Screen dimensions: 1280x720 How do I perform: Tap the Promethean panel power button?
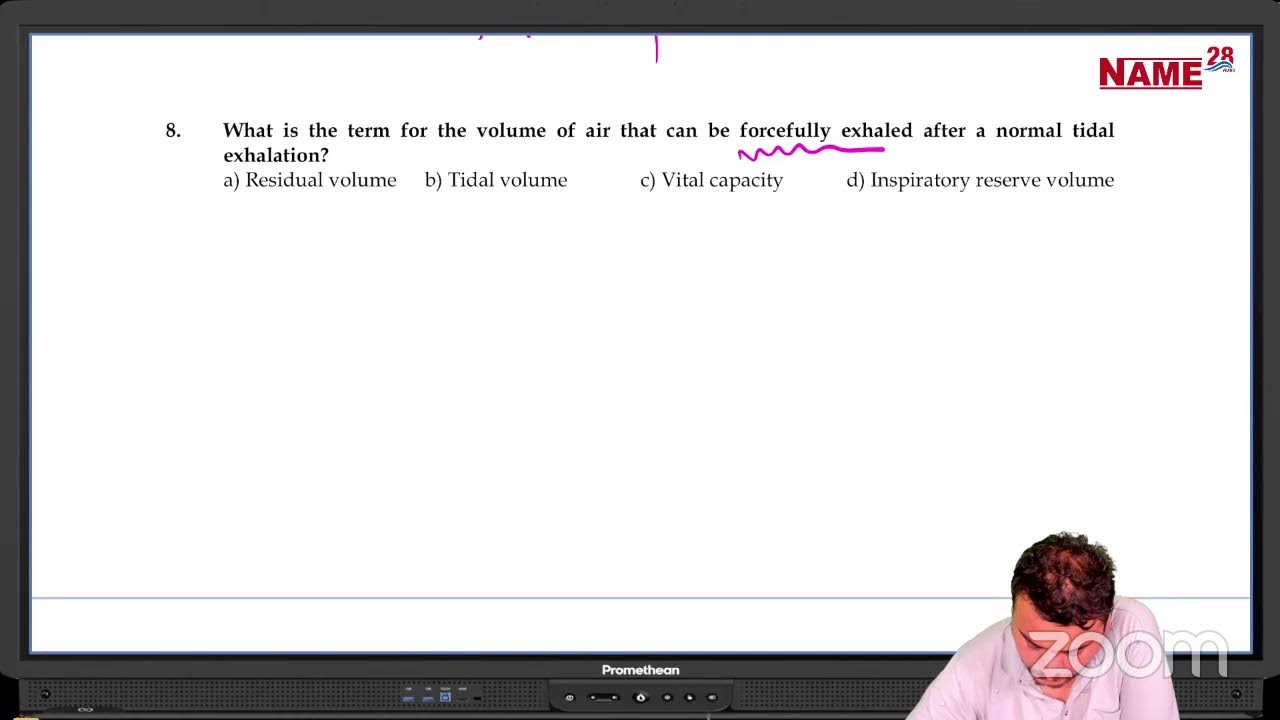570,697
